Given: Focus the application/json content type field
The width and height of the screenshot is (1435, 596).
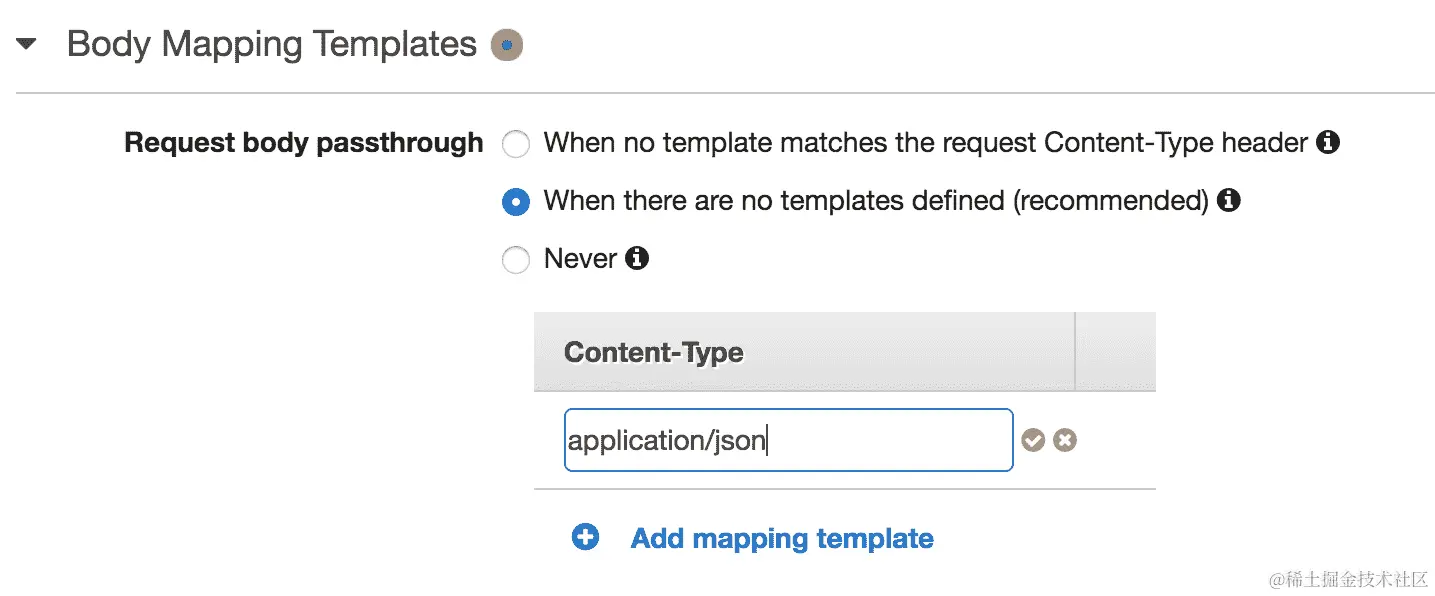Looking at the screenshot, I should [x=788, y=440].
